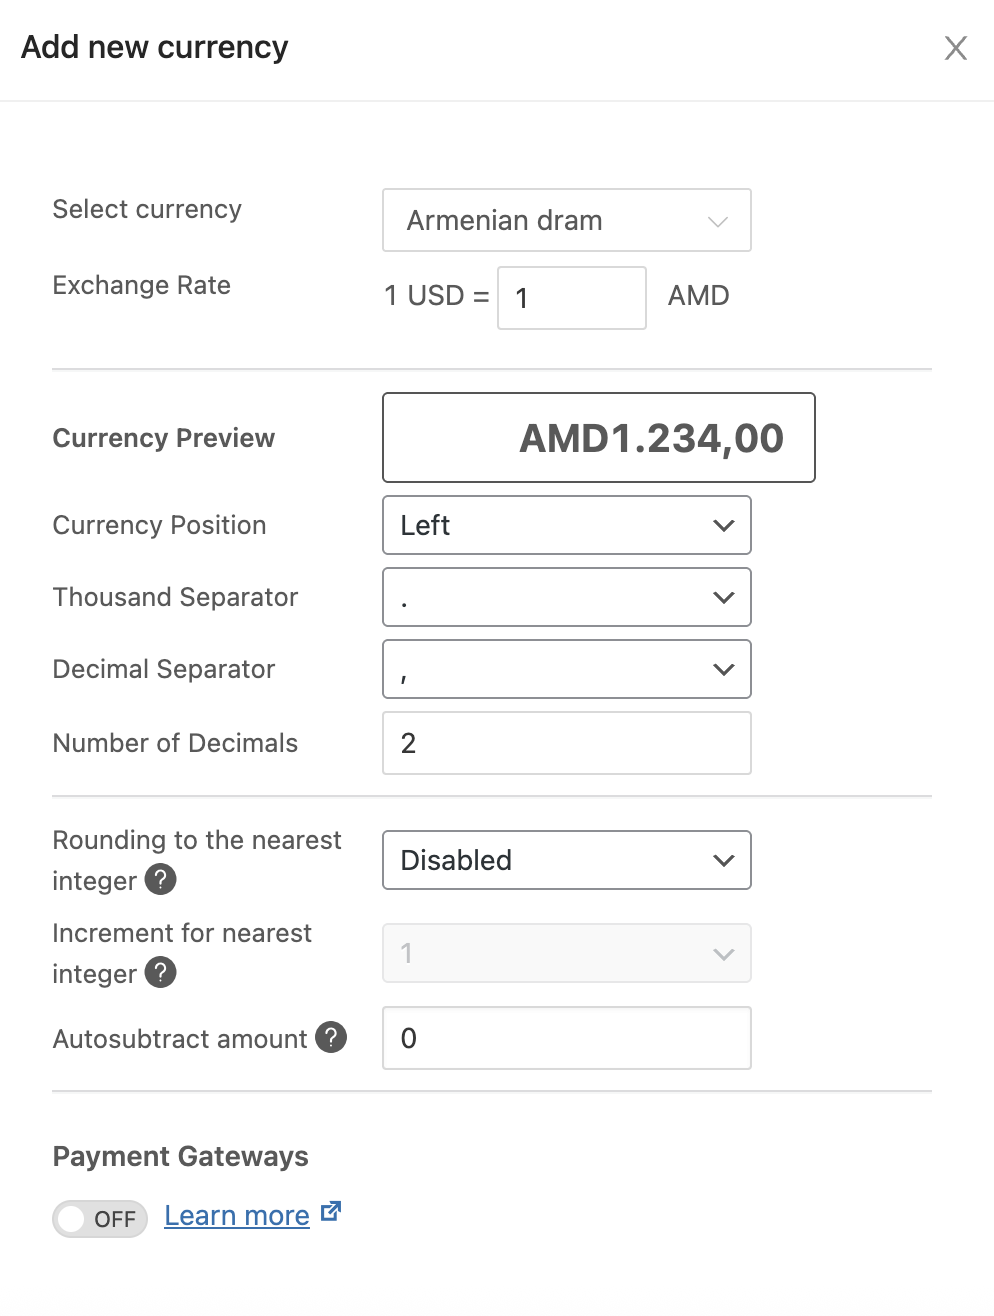Click external link icon beside Learn more

click(331, 1212)
